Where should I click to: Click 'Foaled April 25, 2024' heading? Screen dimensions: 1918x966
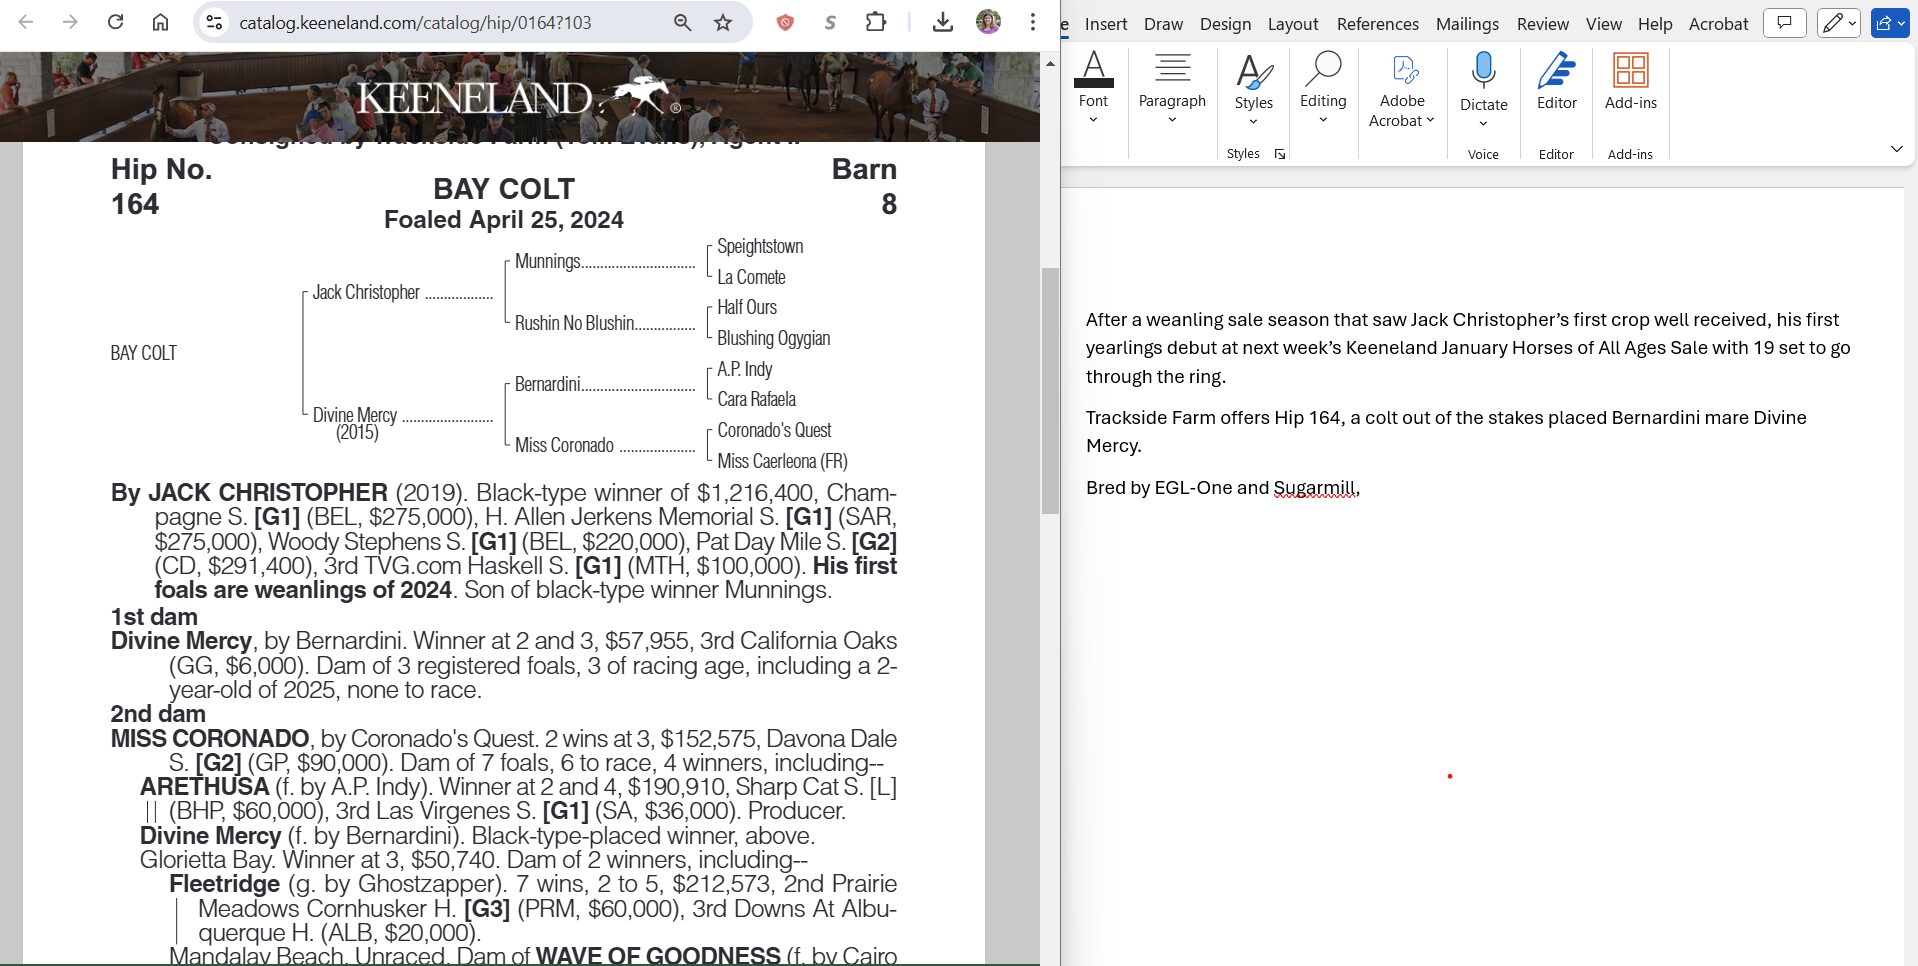[x=503, y=220]
